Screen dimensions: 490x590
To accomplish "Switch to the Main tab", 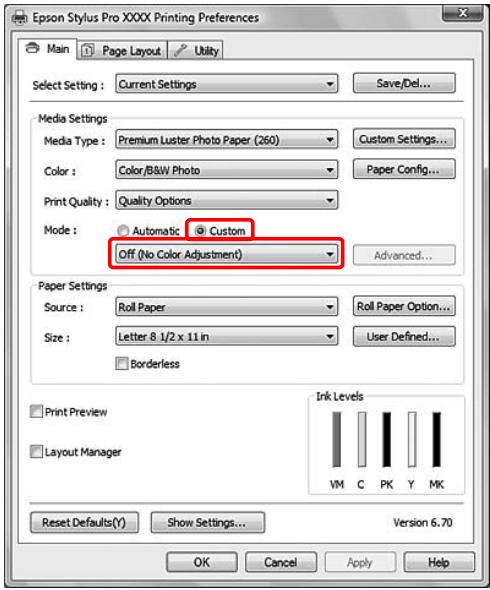I will (47, 49).
